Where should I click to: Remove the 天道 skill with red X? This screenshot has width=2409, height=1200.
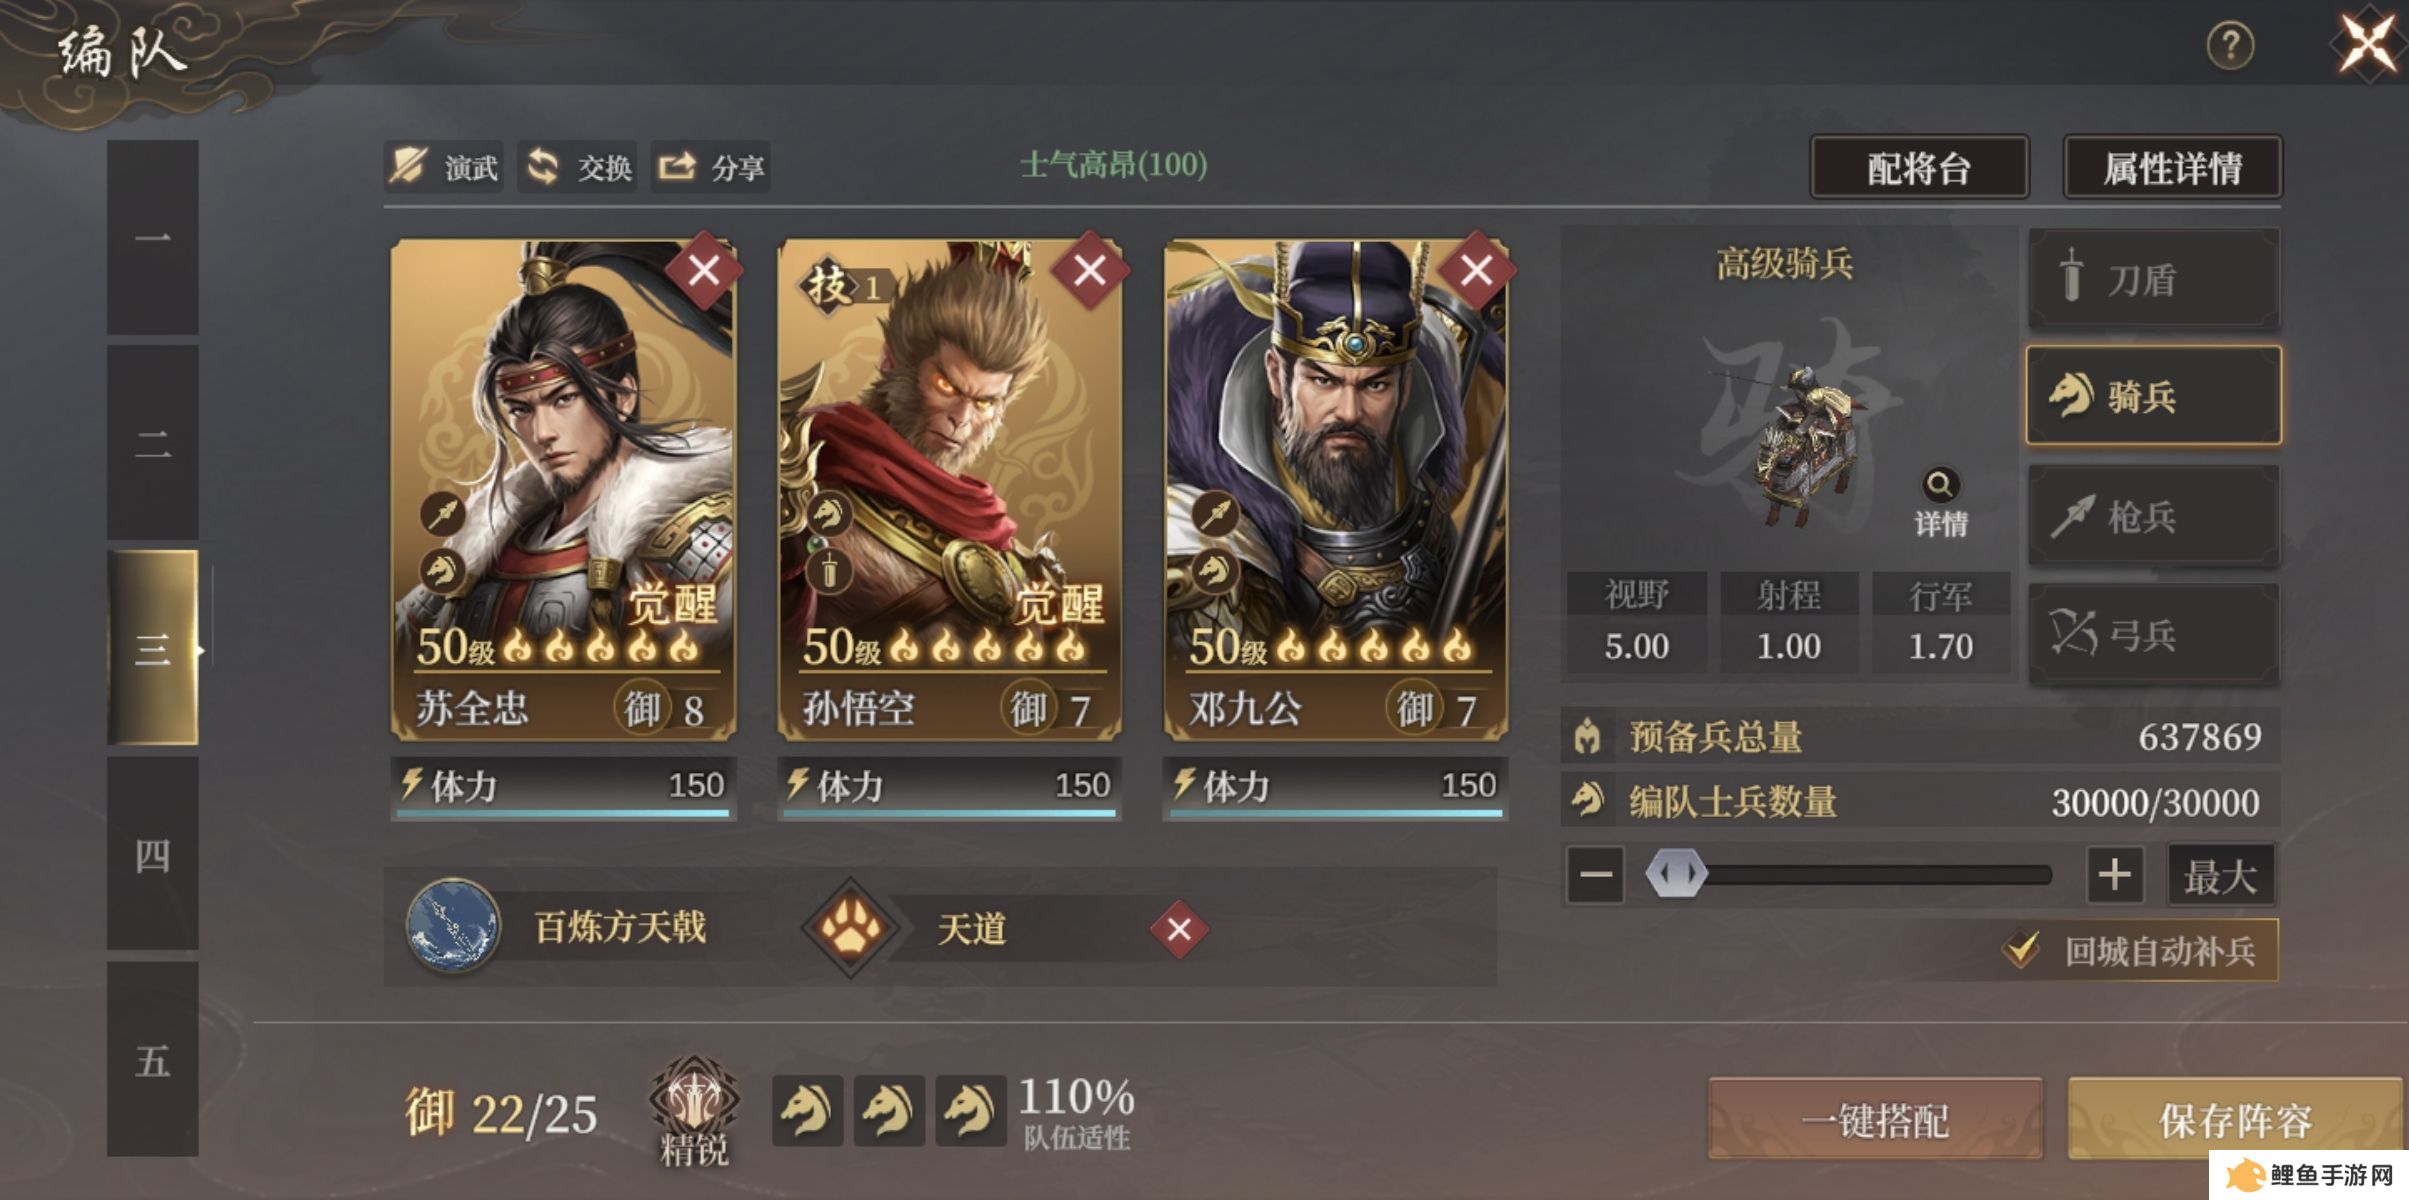[x=1179, y=929]
